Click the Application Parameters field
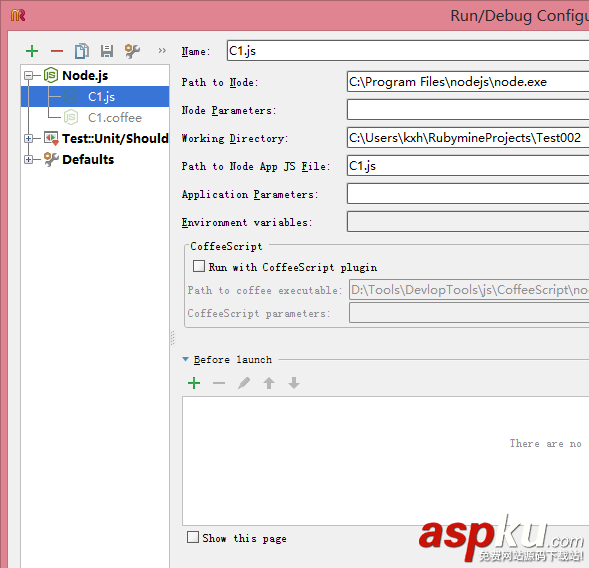This screenshot has width=589, height=568. click(468, 194)
